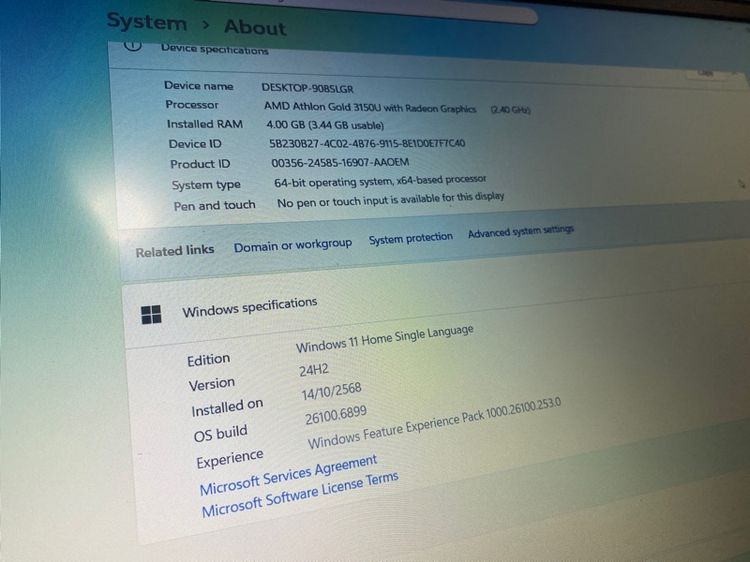Screen dimensions: 750x562
Task: Click the Version label
Action: (x=211, y=384)
